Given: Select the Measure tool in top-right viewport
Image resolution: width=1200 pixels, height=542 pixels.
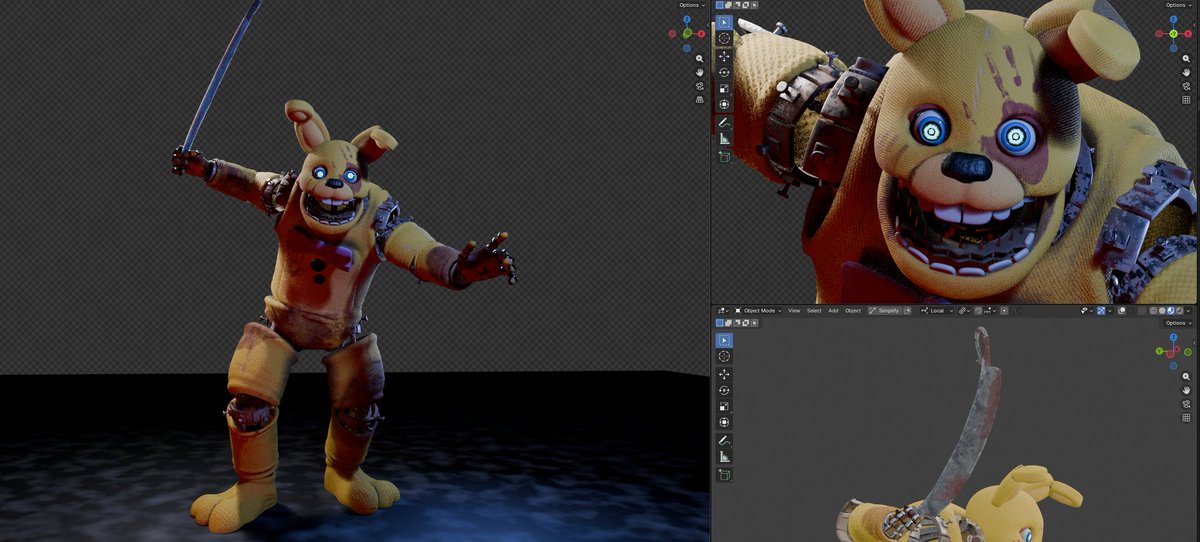Looking at the screenshot, I should pos(724,138).
